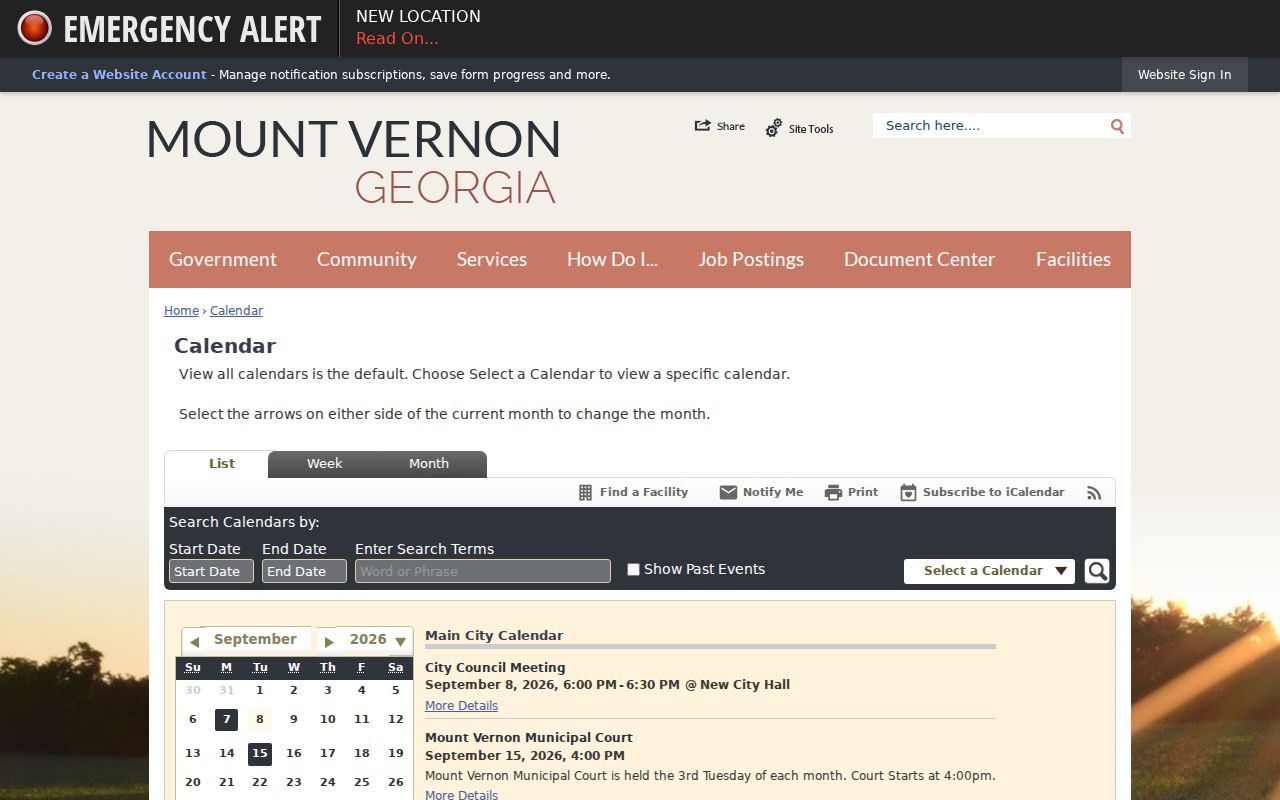Image resolution: width=1280 pixels, height=800 pixels.
Task: Click the Find a Facility icon
Action: 586,492
